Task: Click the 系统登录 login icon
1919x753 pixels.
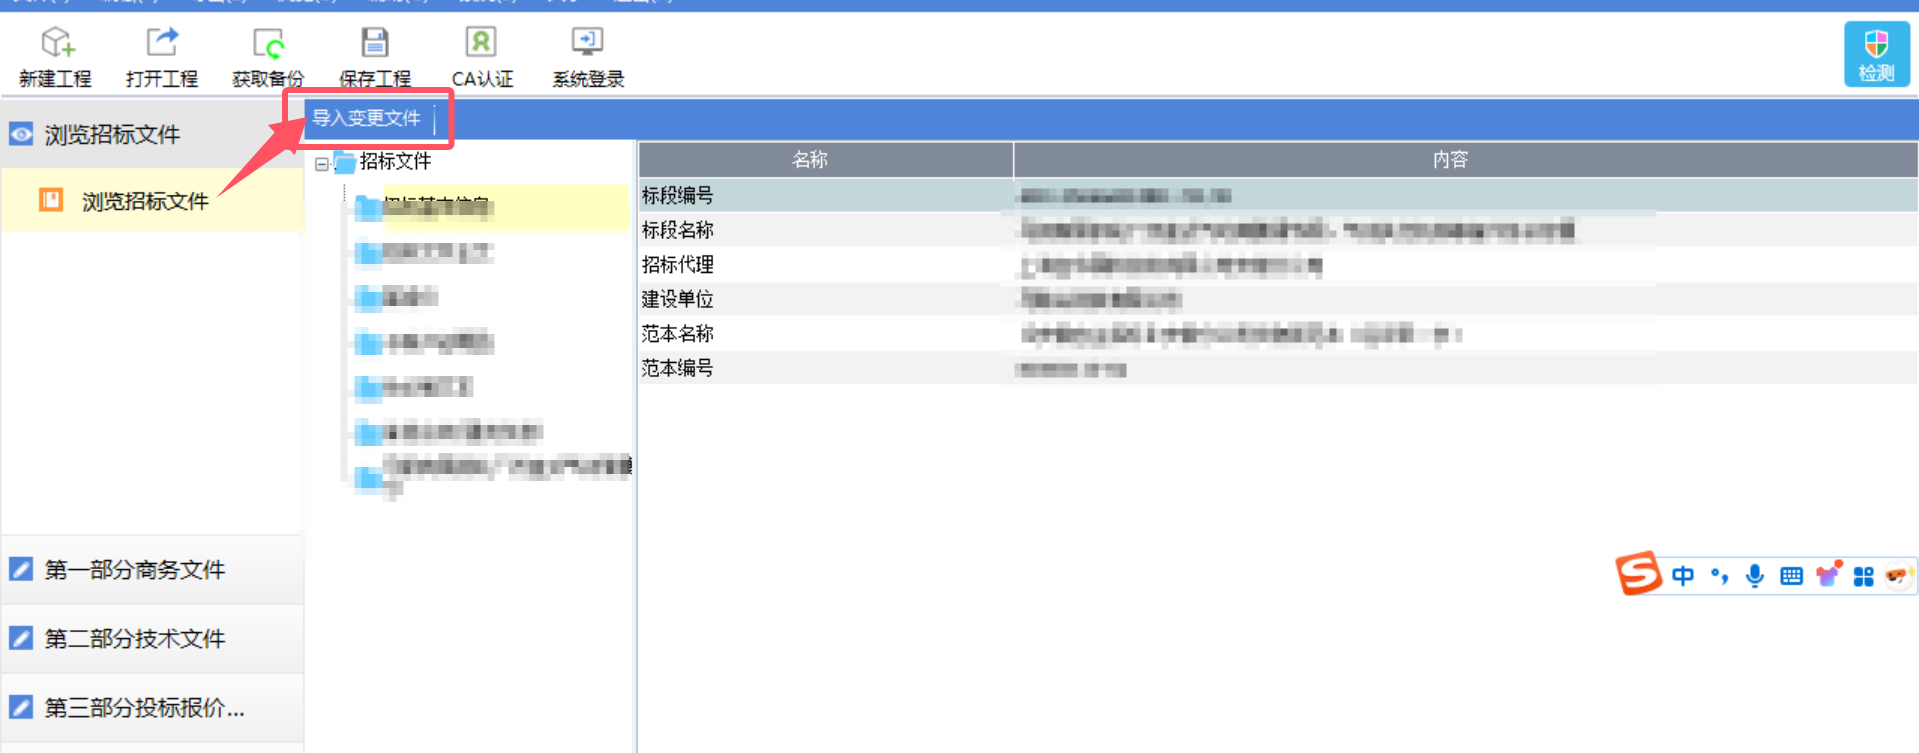Action: [x=587, y=56]
